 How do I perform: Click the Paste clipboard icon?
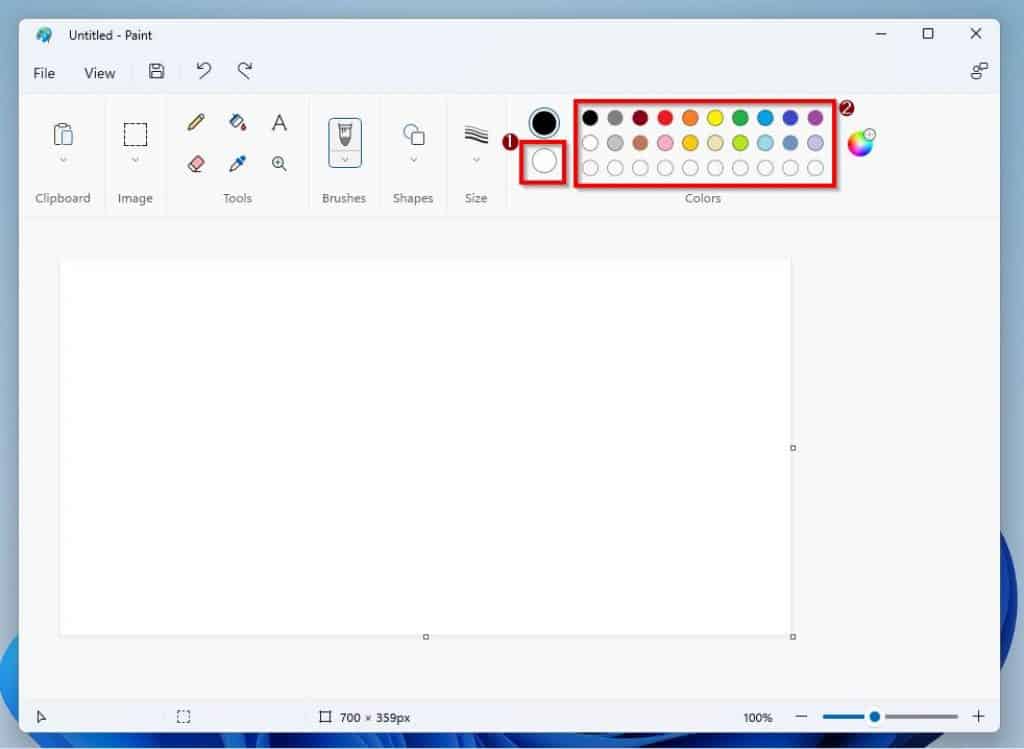pos(63,135)
